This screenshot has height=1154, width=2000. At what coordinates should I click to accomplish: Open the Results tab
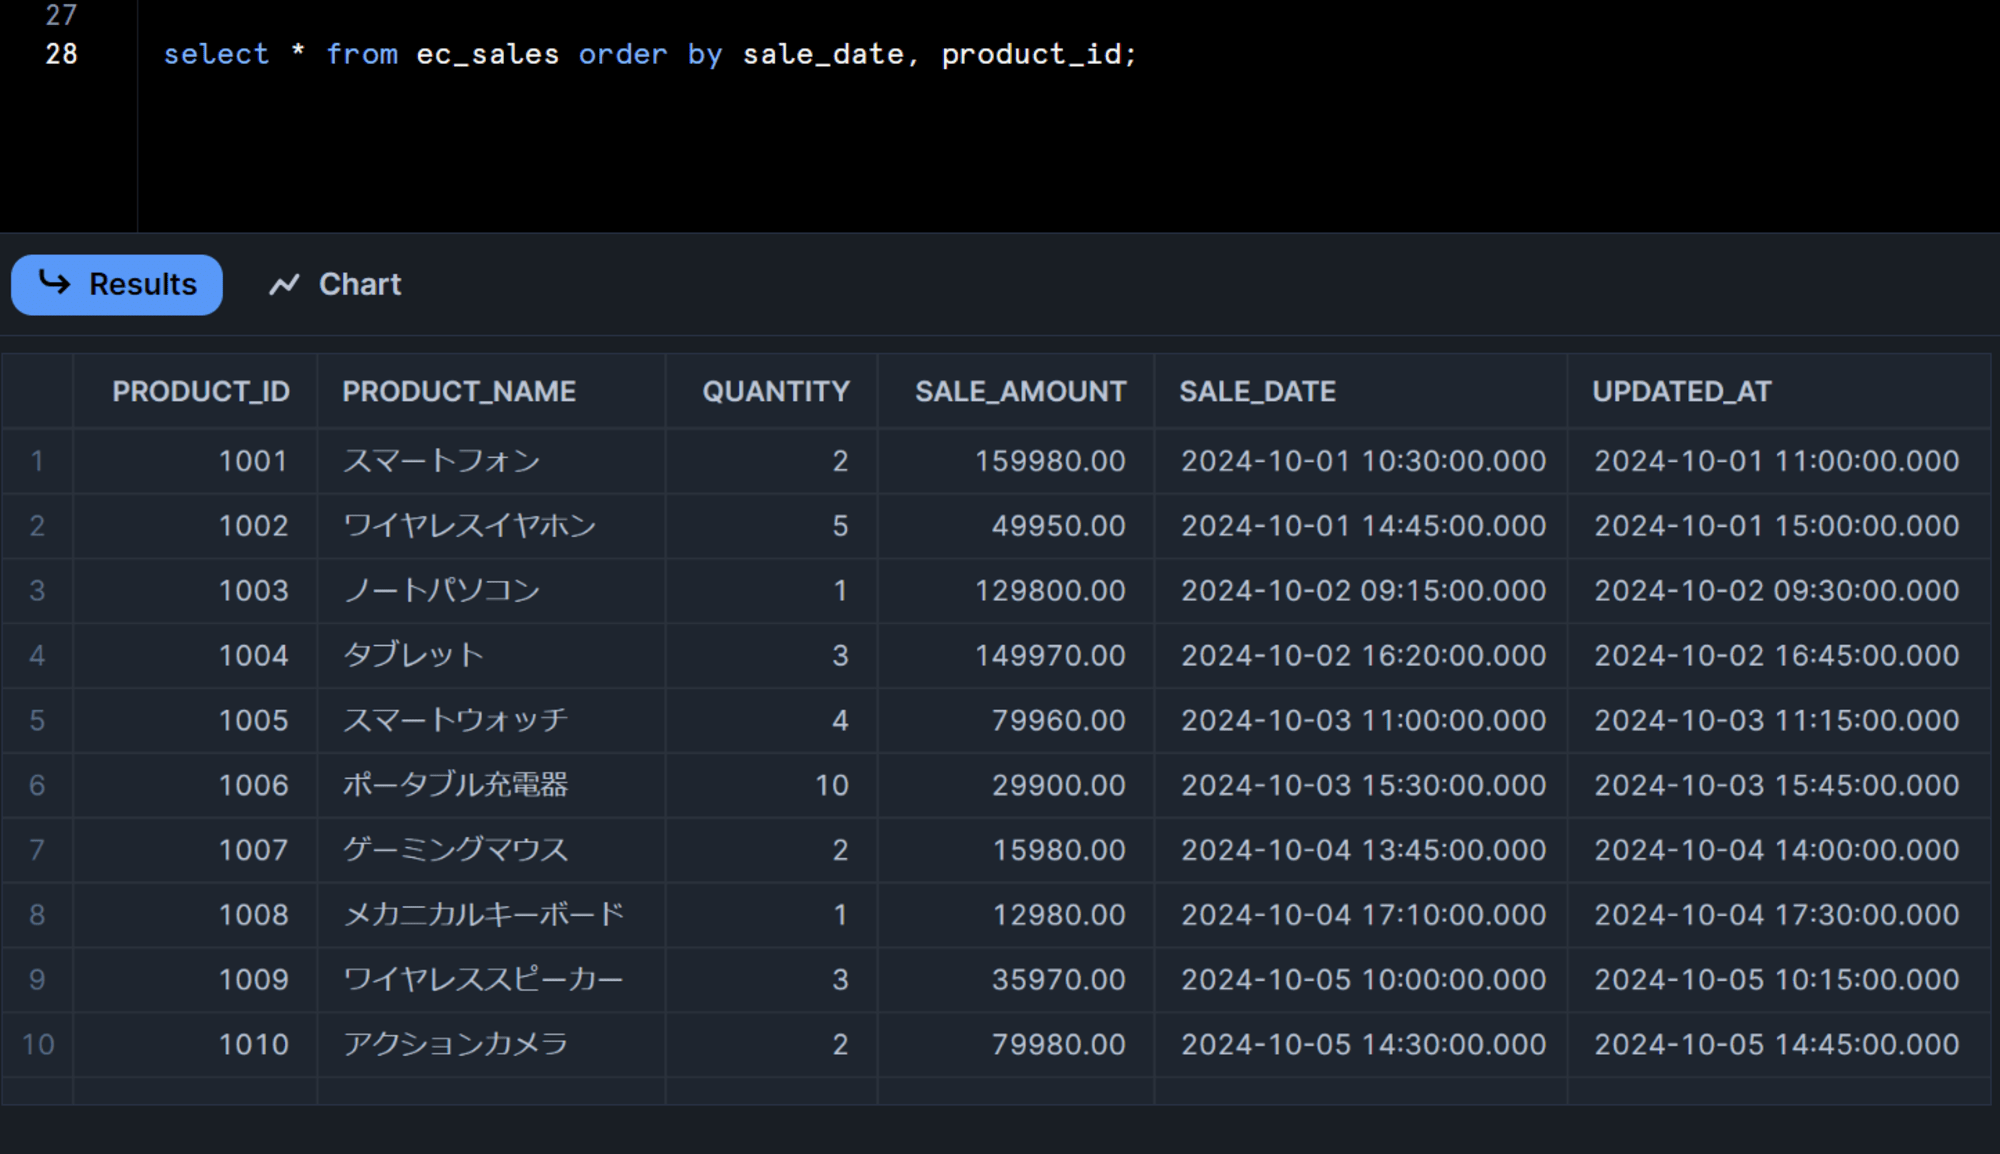tap(117, 285)
